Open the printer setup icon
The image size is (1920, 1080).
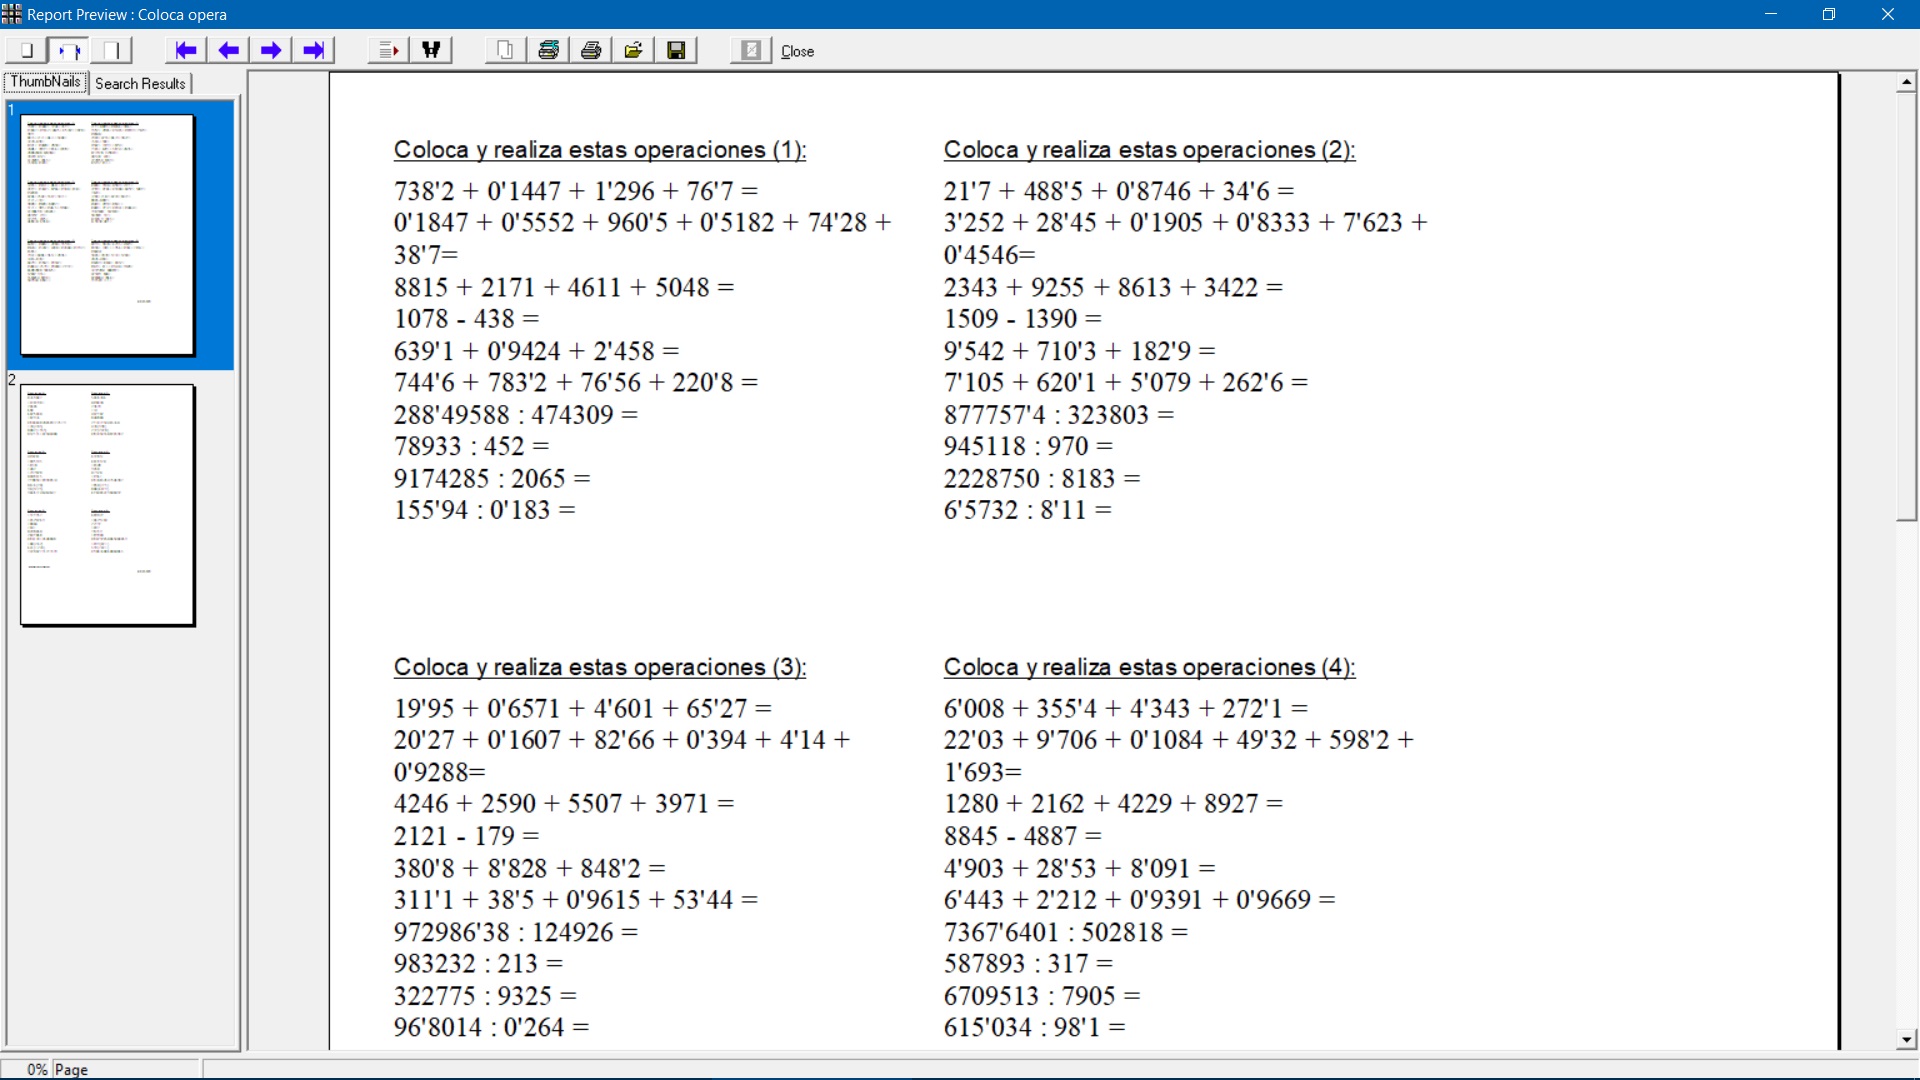click(x=548, y=50)
